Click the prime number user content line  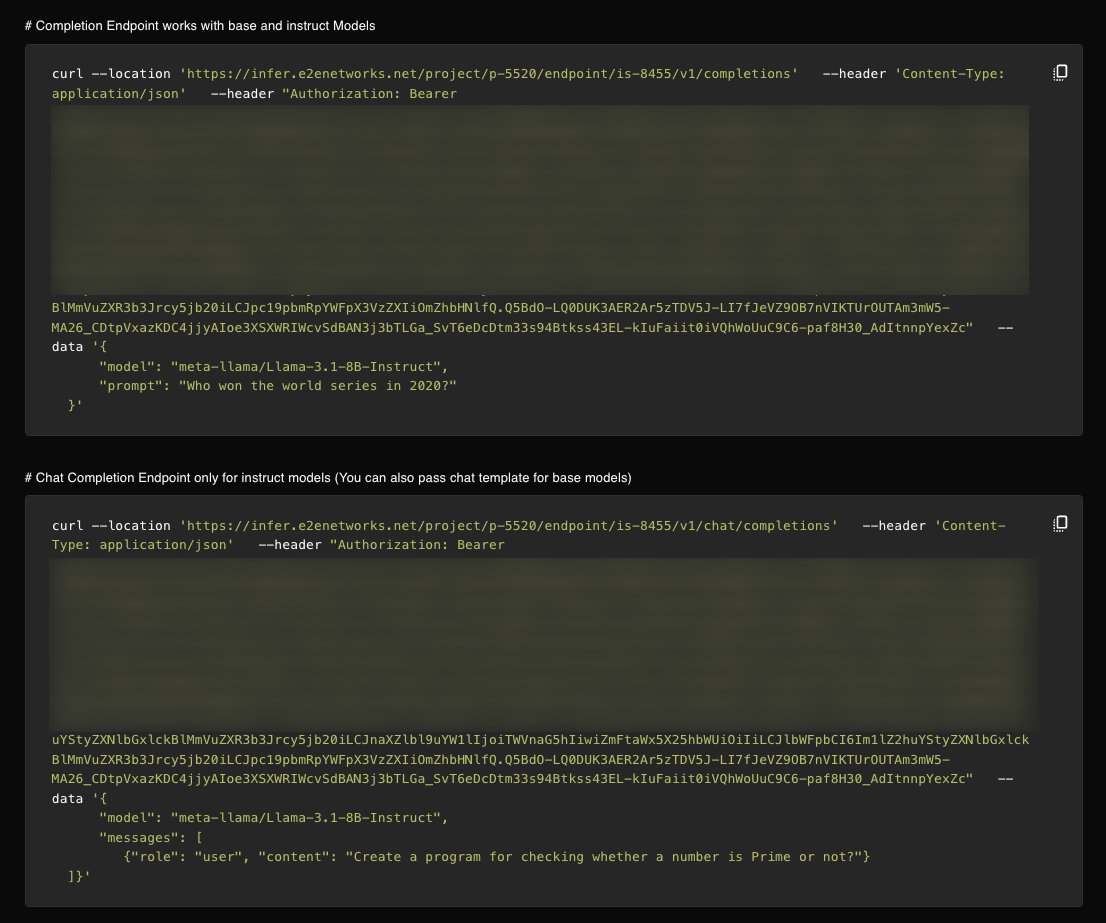(497, 857)
